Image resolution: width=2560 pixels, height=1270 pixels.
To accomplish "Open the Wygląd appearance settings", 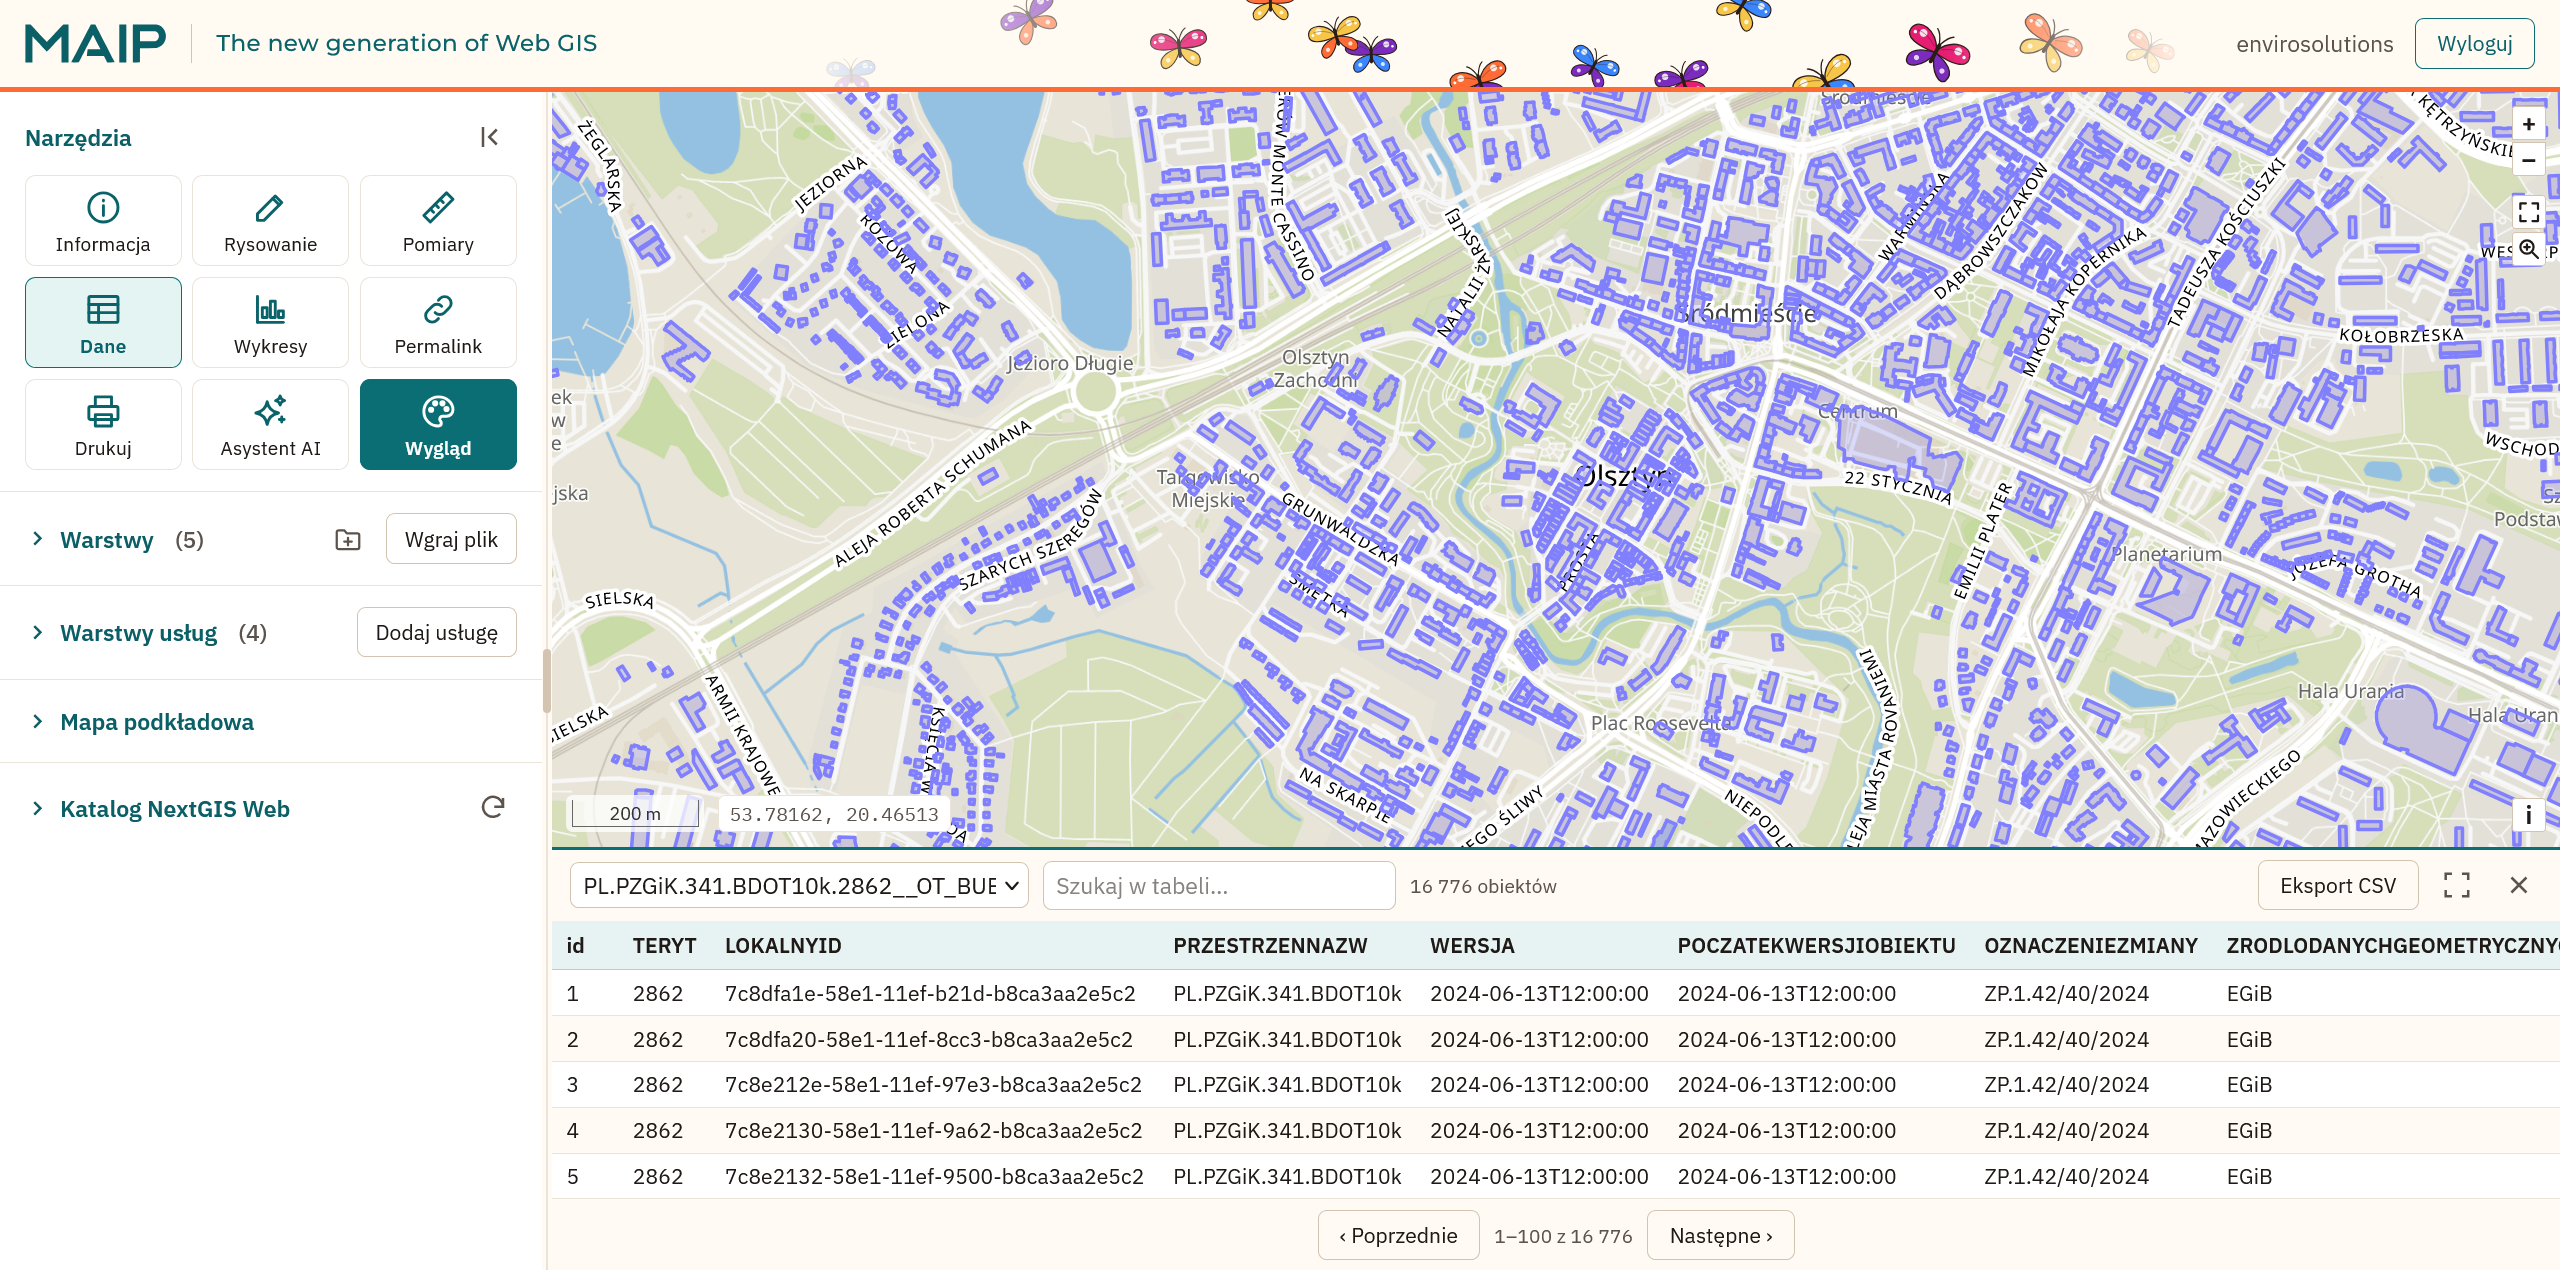I will (x=438, y=425).
